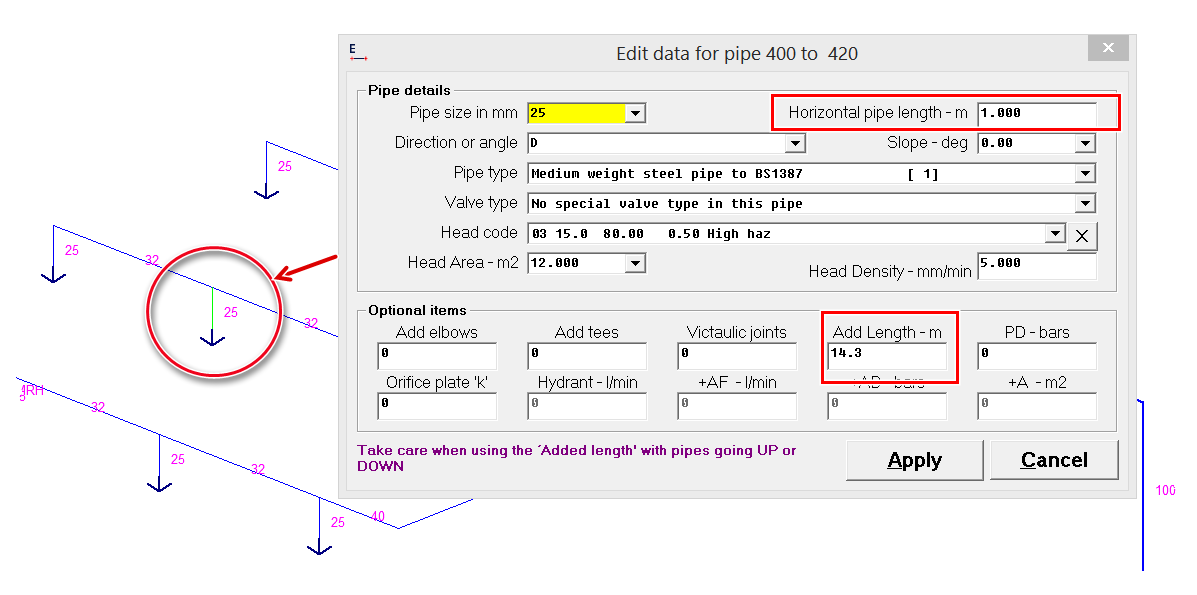Viewport: 1197px width, 595px height.
Task: Open the Pipe size dropdown arrow
Action: pos(635,113)
